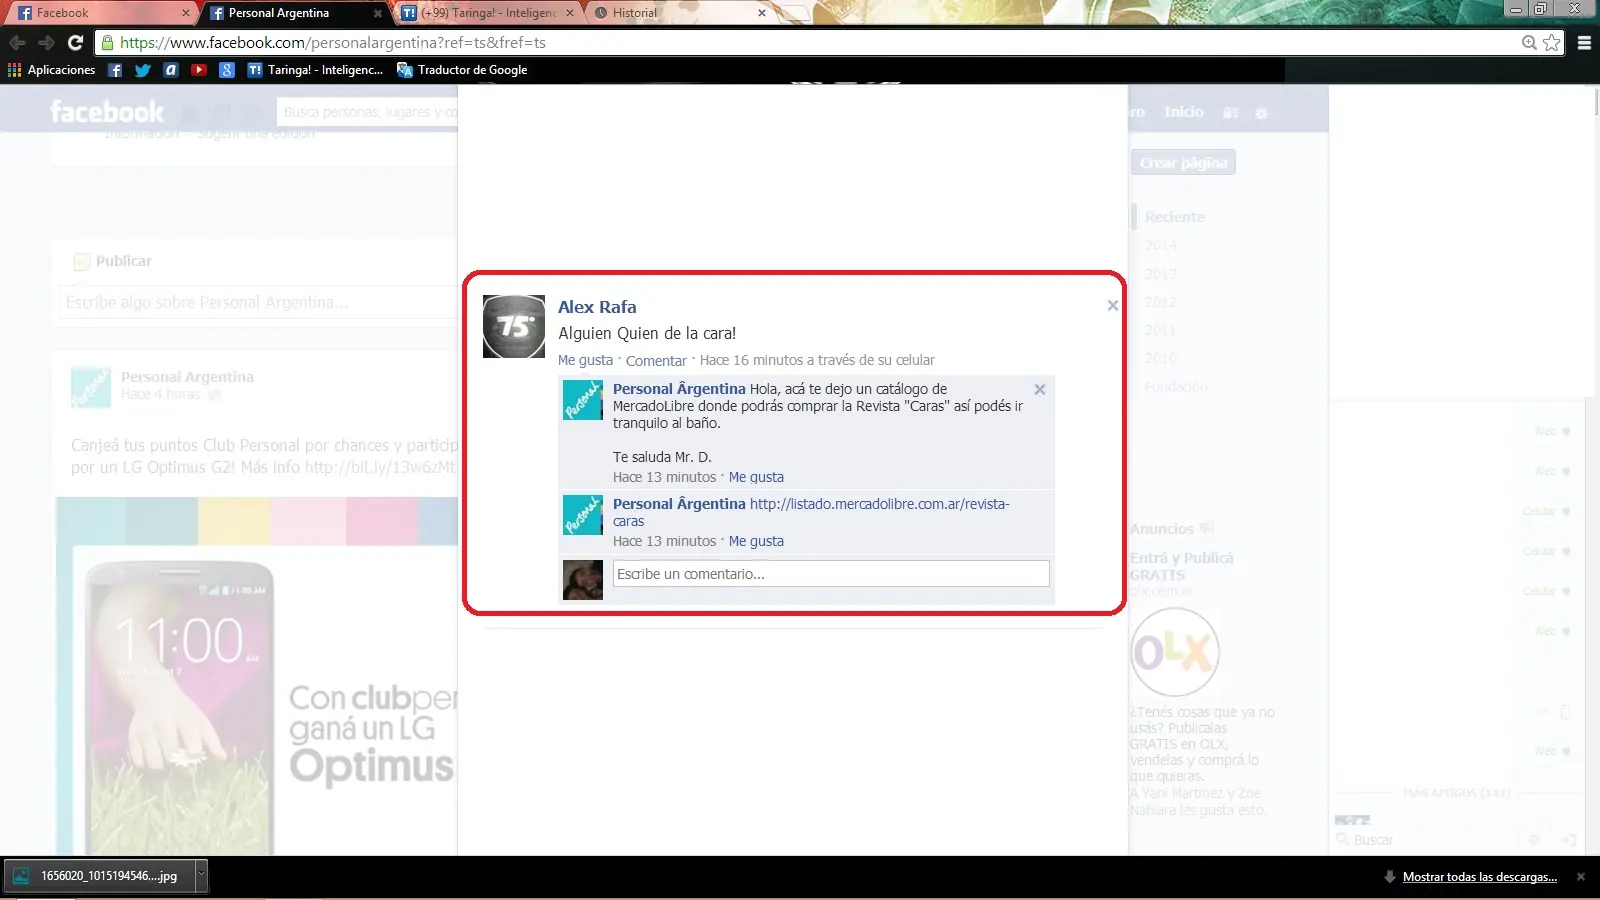Click the Inicio link in Facebook header
The width and height of the screenshot is (1600, 900).
[x=1184, y=112]
